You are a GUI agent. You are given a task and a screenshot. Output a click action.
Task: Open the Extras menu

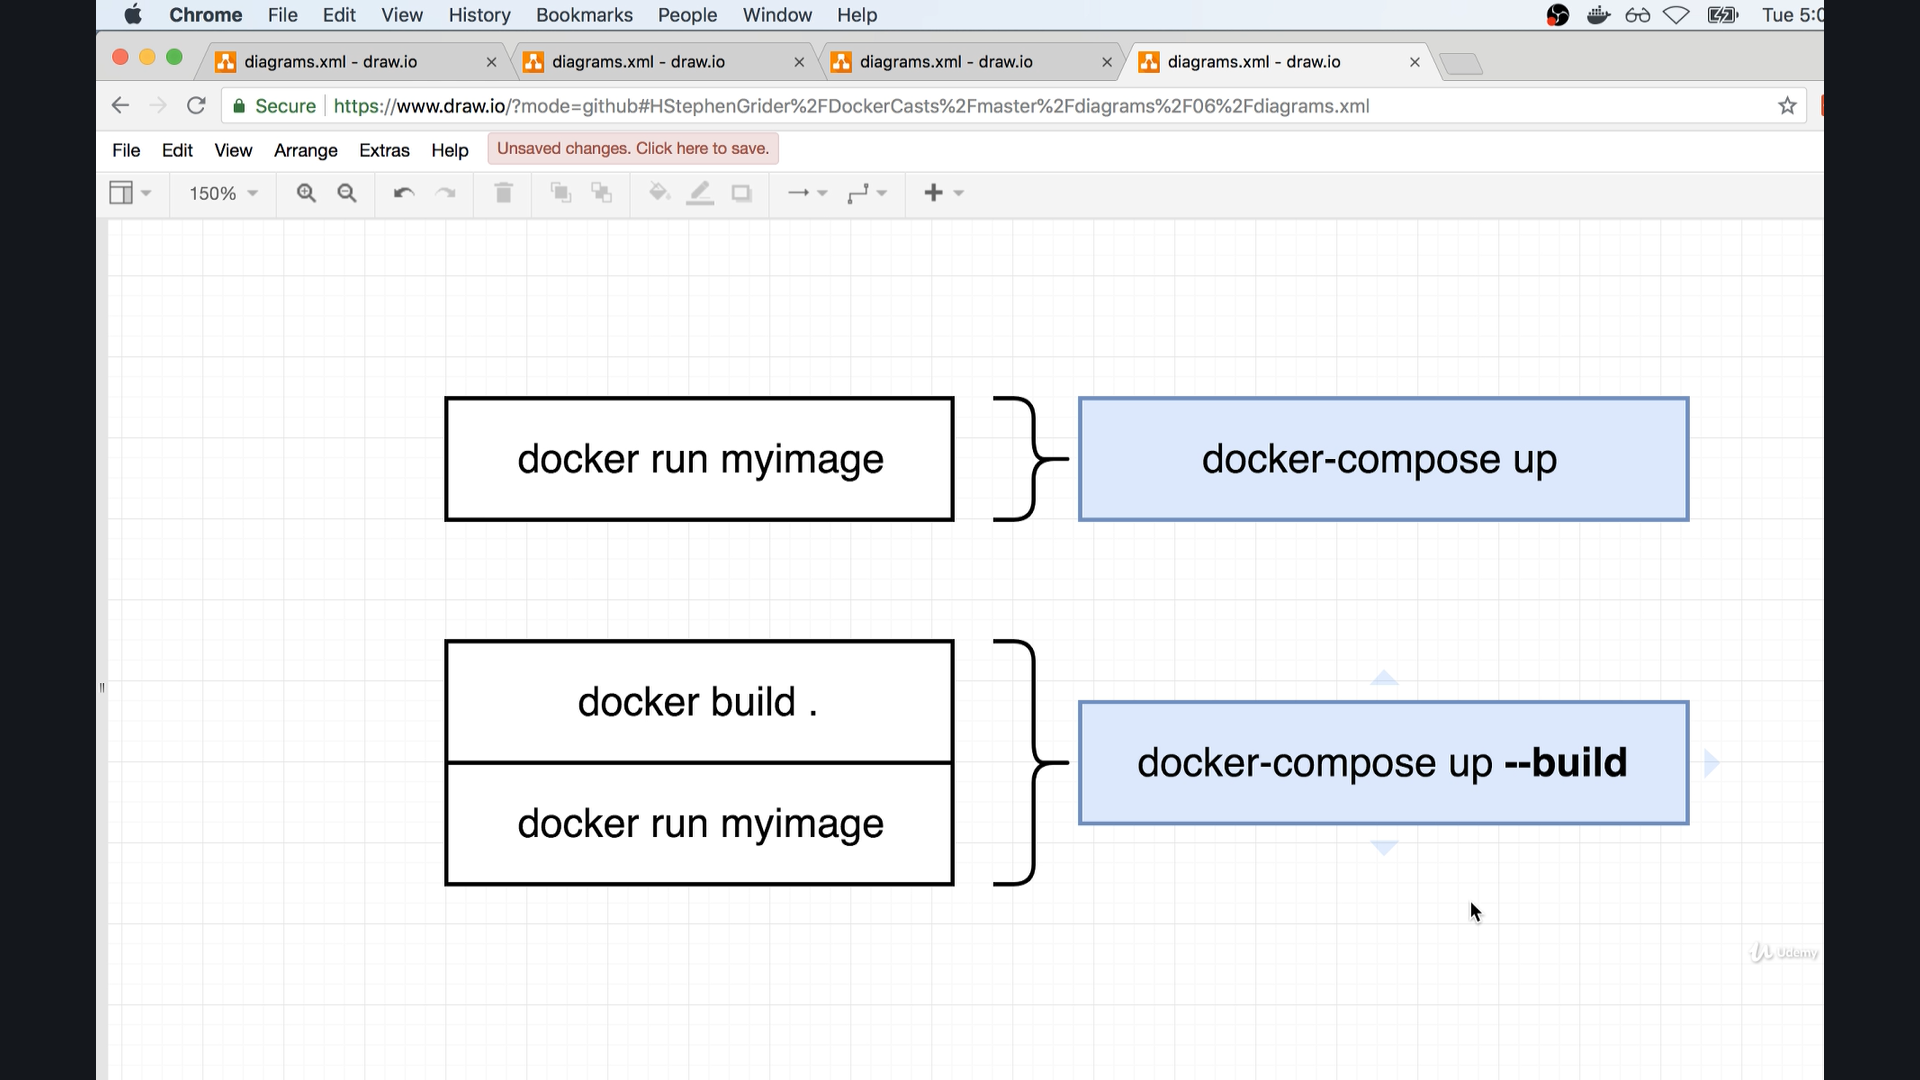(384, 150)
